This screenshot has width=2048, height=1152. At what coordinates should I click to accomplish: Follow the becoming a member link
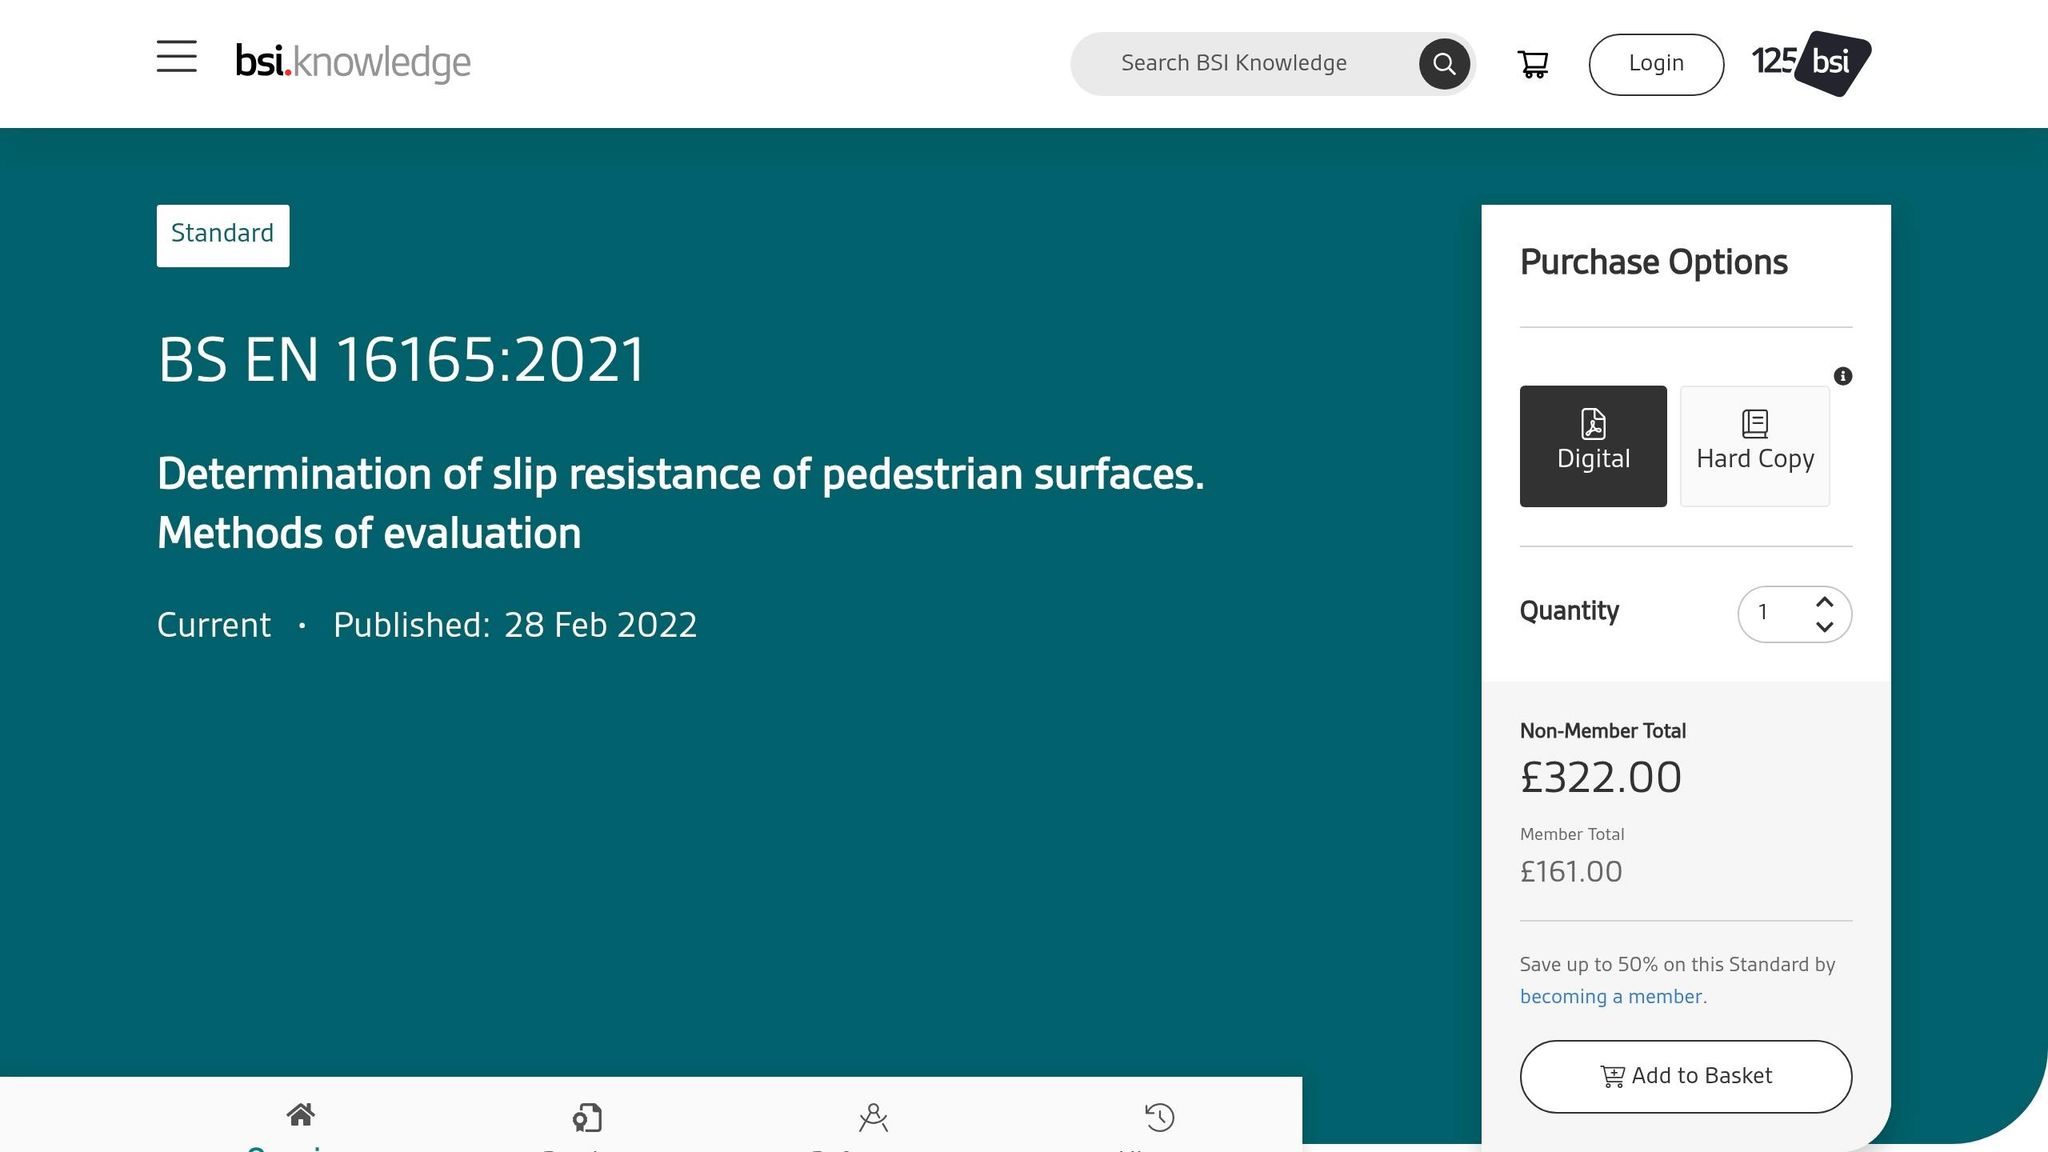1611,997
